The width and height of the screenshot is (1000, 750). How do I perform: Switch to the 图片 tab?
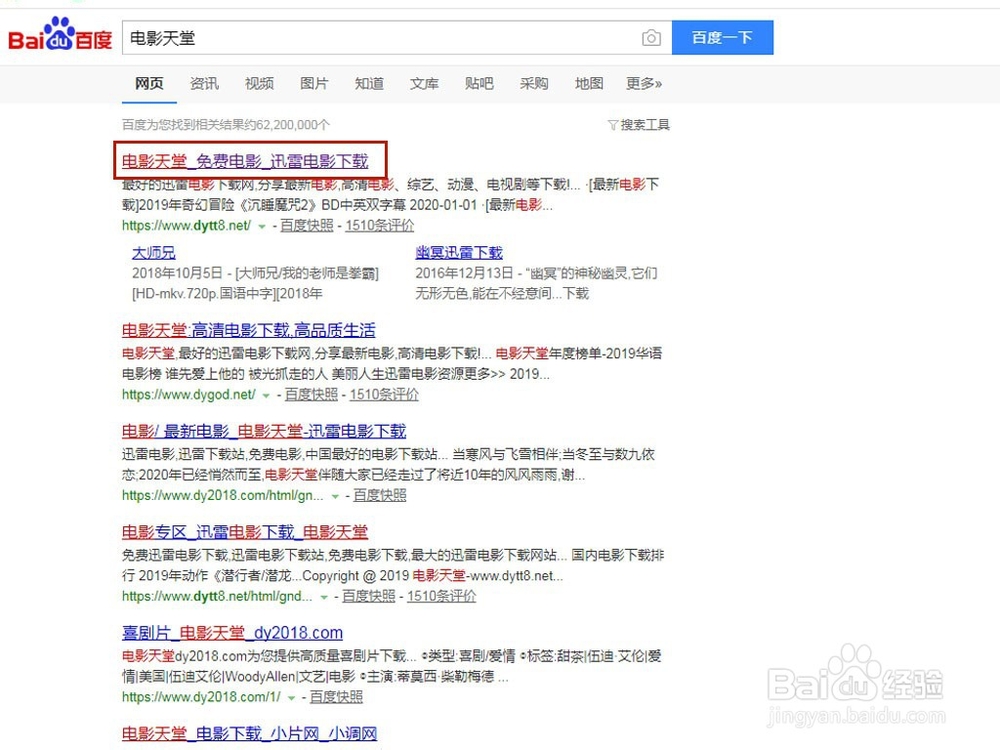pos(314,84)
